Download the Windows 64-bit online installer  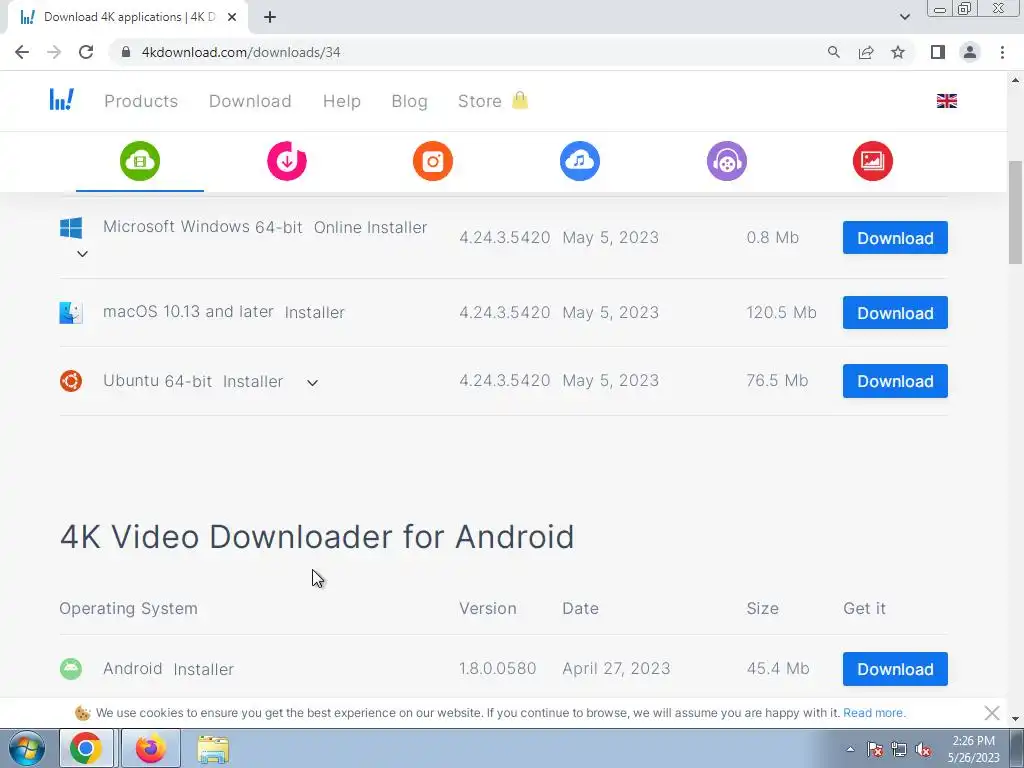pyautogui.click(x=895, y=238)
